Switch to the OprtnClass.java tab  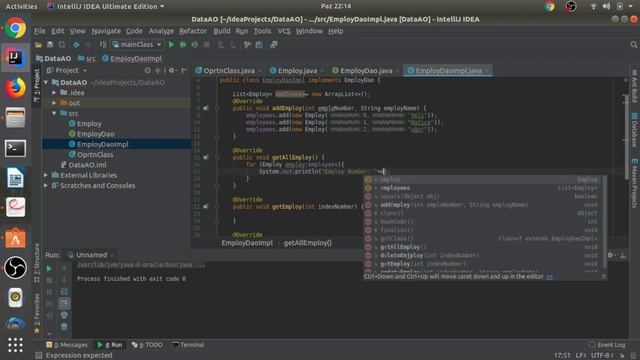(229, 71)
